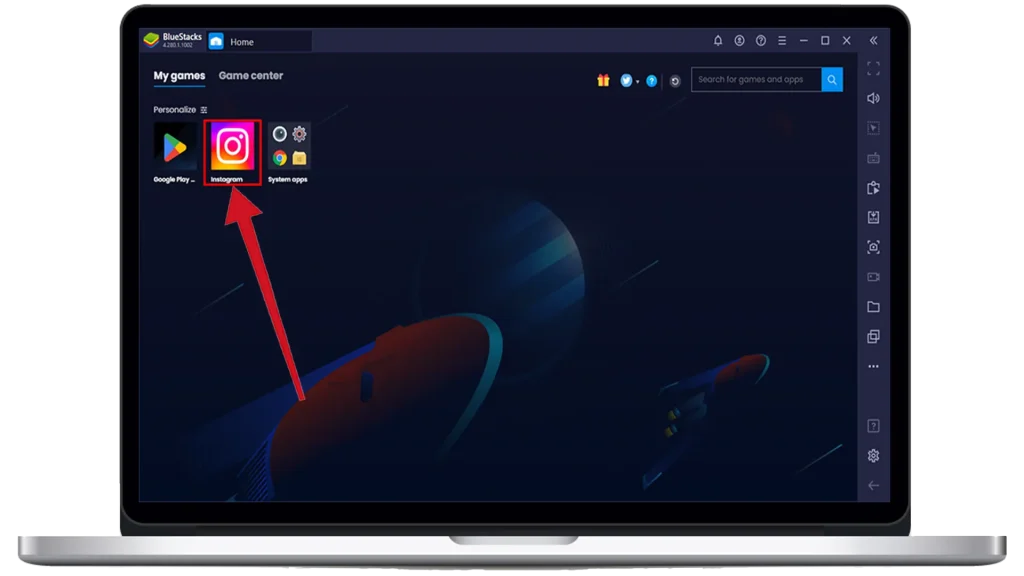
Task: Collapse the sidebar with double chevron
Action: 873,40
